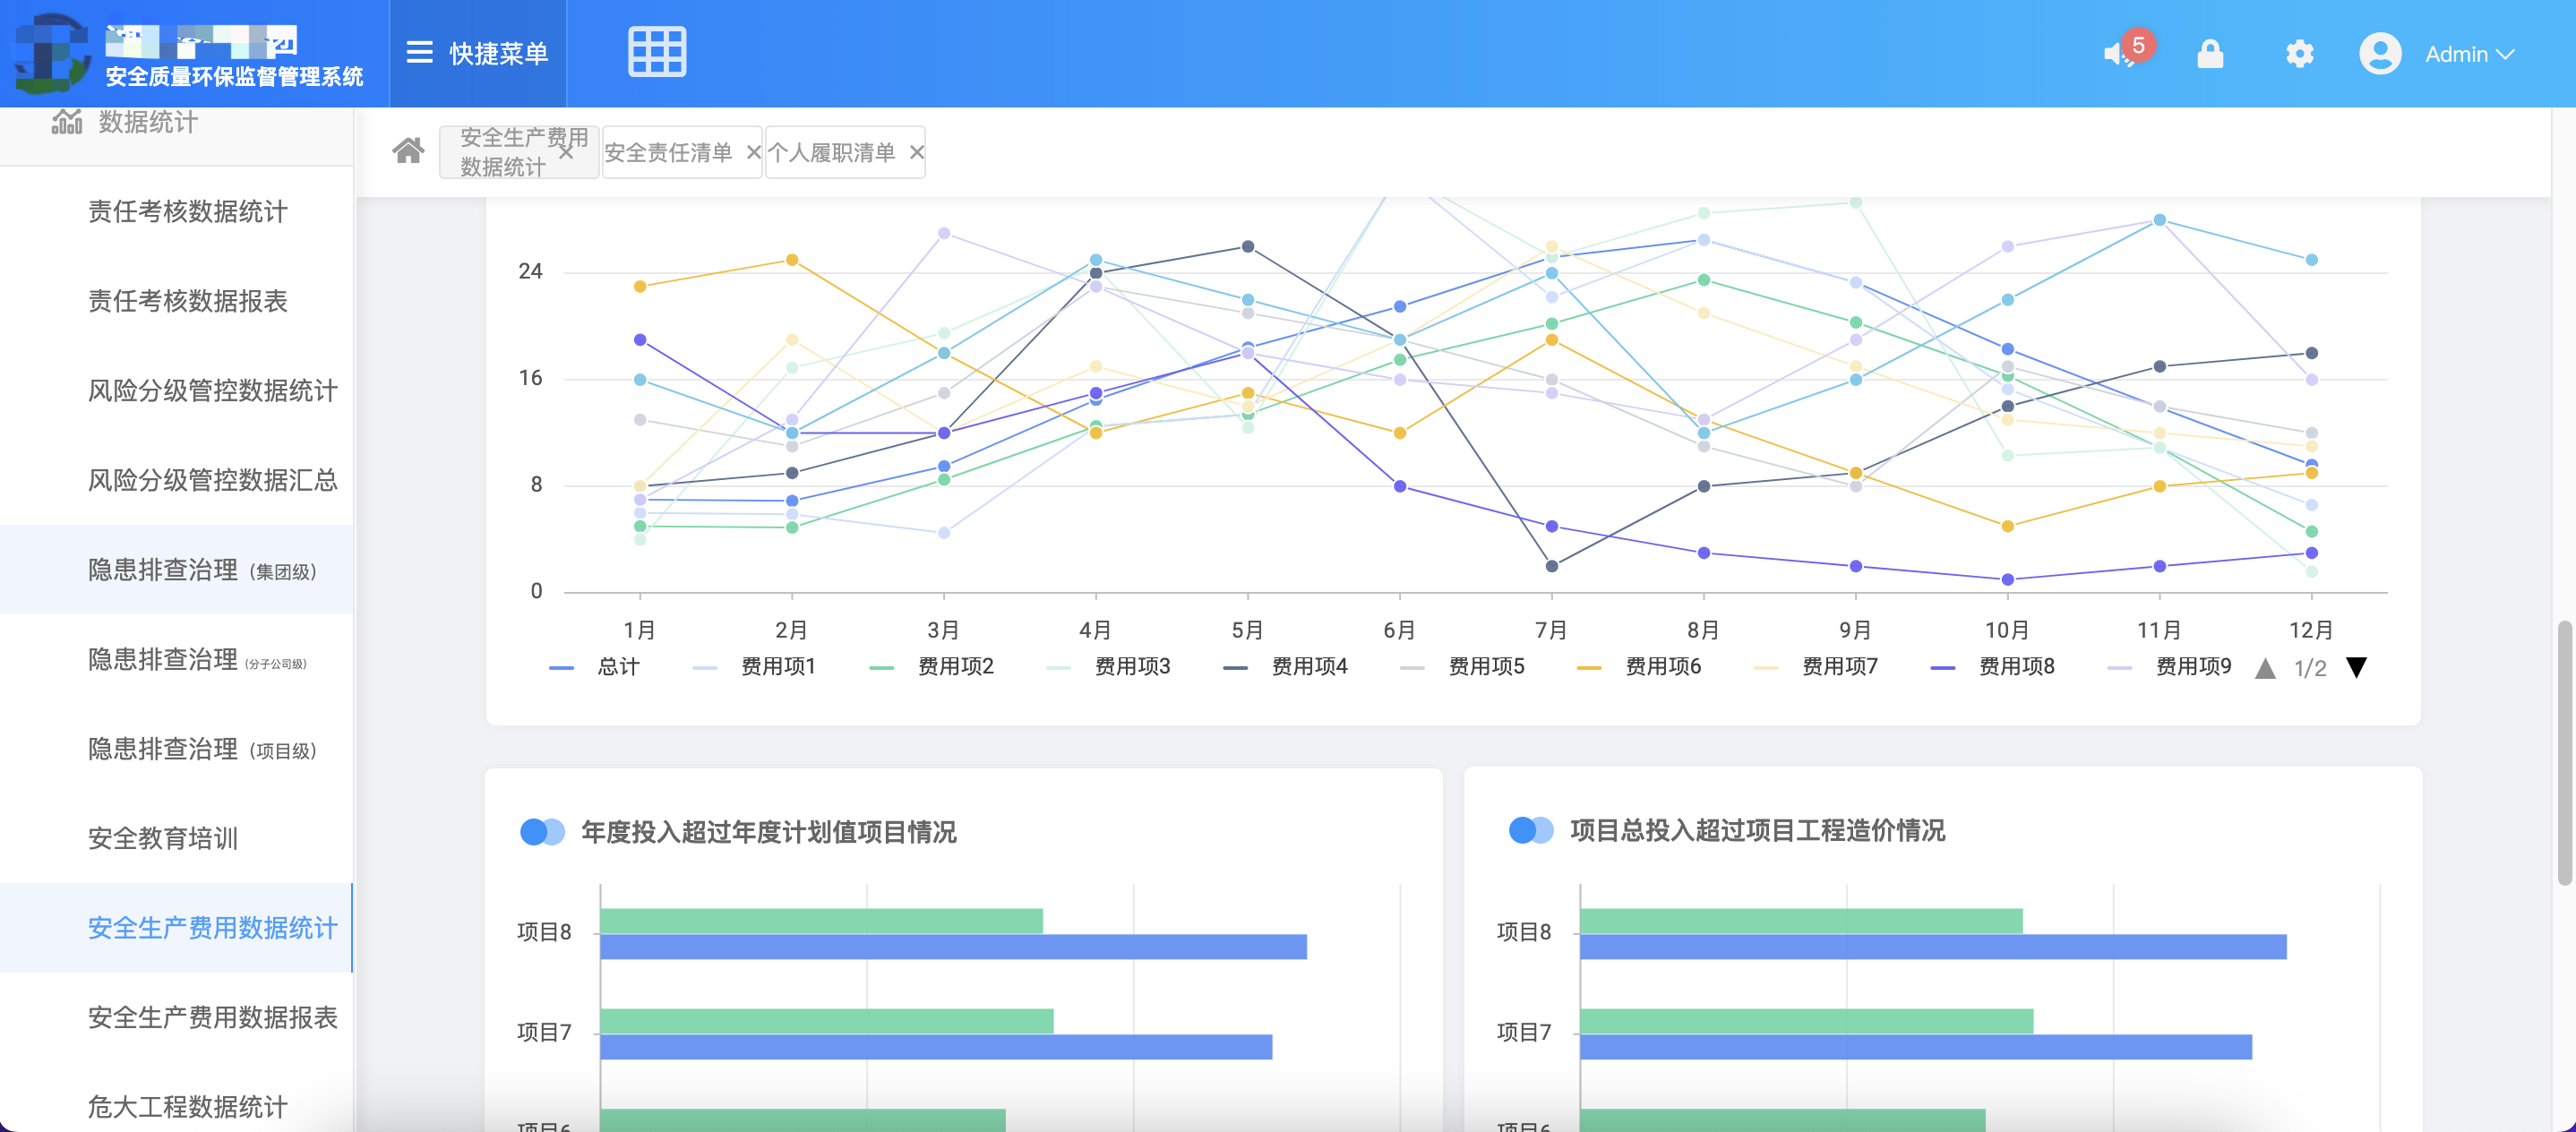Click 年度投入超过年度计划值项目情况 title

[x=768, y=832]
